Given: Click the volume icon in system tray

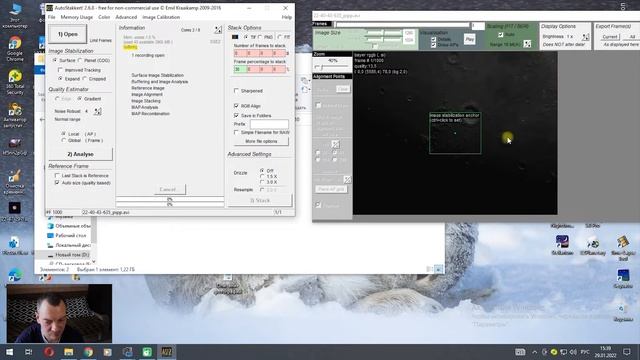Looking at the screenshot, I should click(x=573, y=352).
